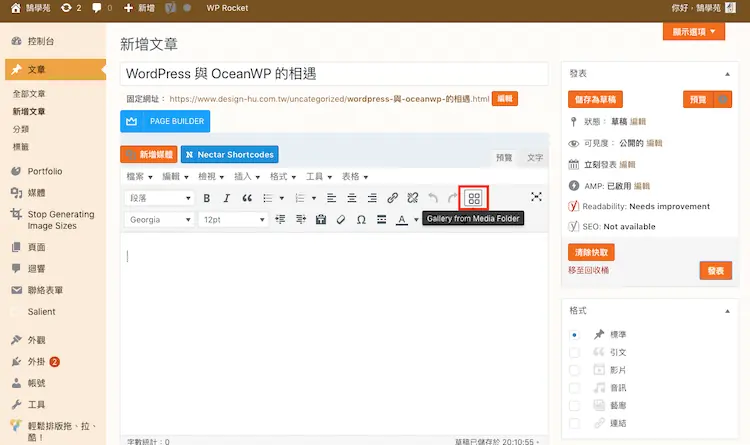Toggle distraction-free fullscreen editor icon
750x445 pixels.
click(536, 197)
